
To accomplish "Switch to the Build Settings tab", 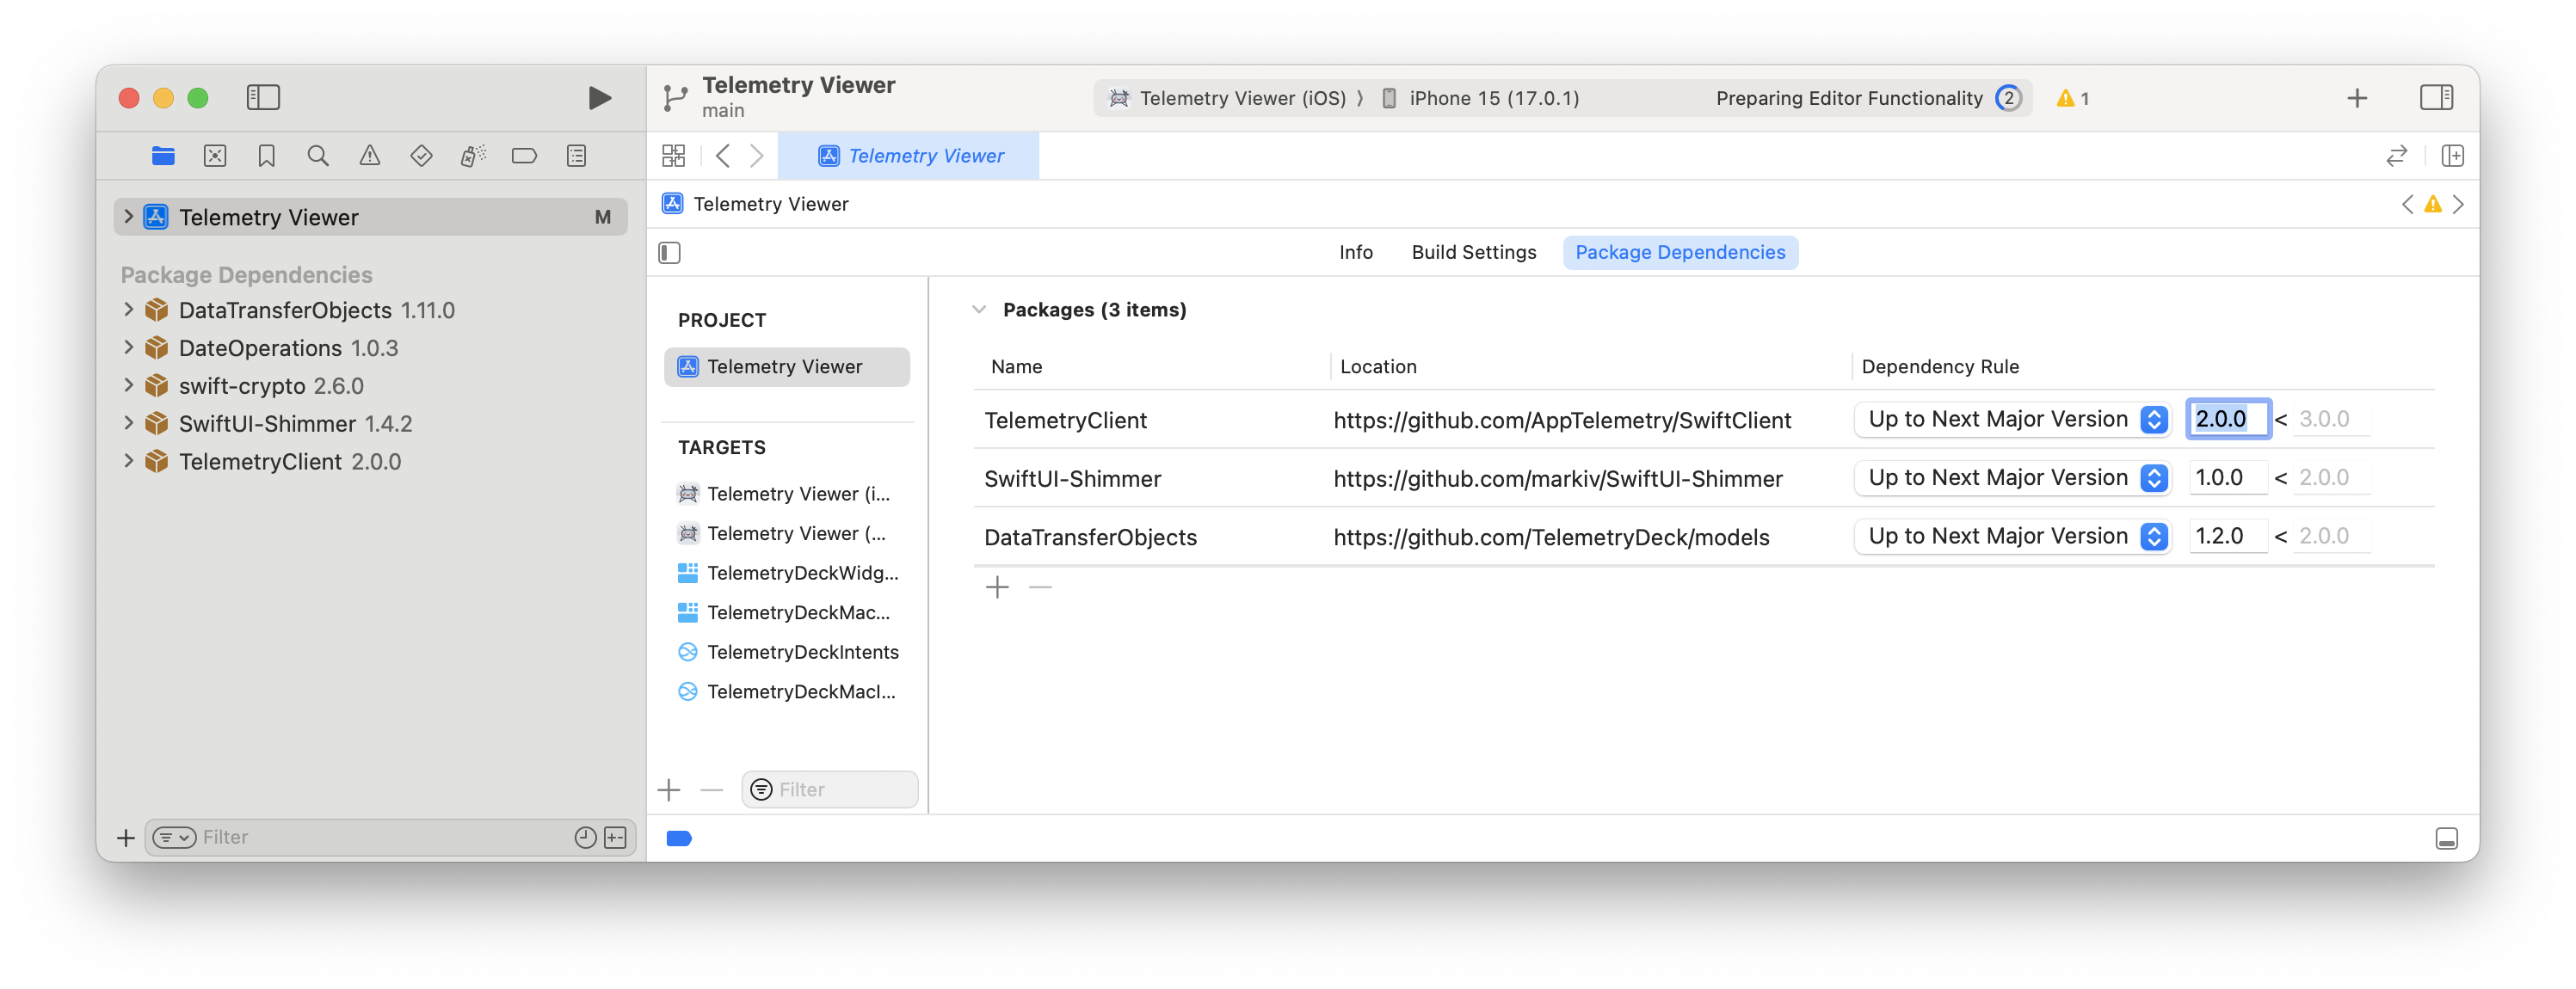I will (x=1474, y=252).
